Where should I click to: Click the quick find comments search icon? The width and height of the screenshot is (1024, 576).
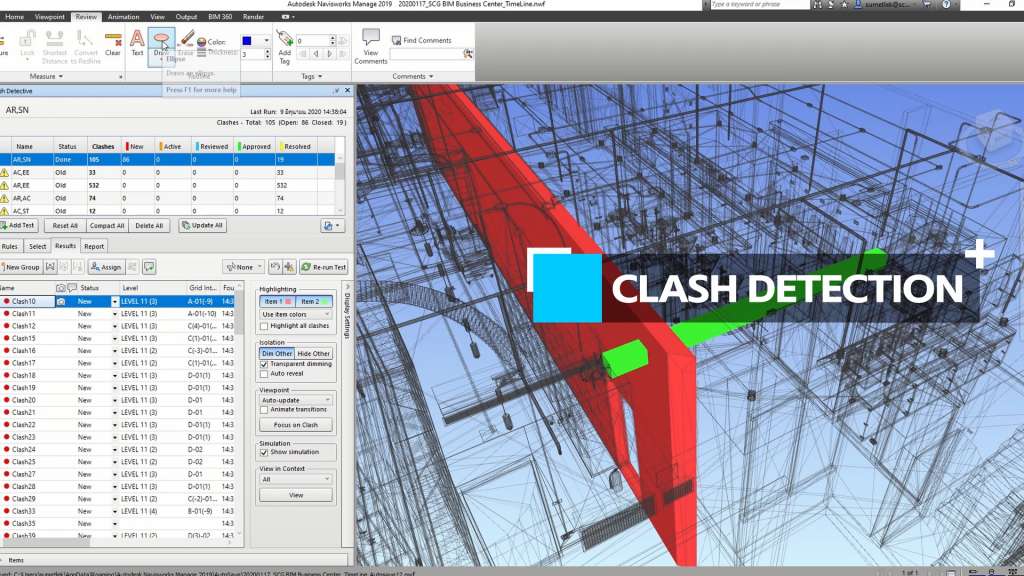click(x=468, y=54)
